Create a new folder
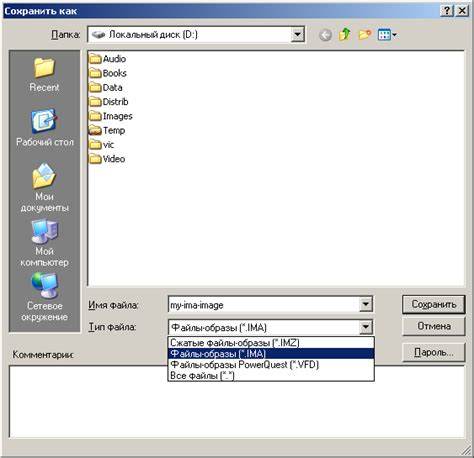The width and height of the screenshot is (474, 458). coord(365,34)
